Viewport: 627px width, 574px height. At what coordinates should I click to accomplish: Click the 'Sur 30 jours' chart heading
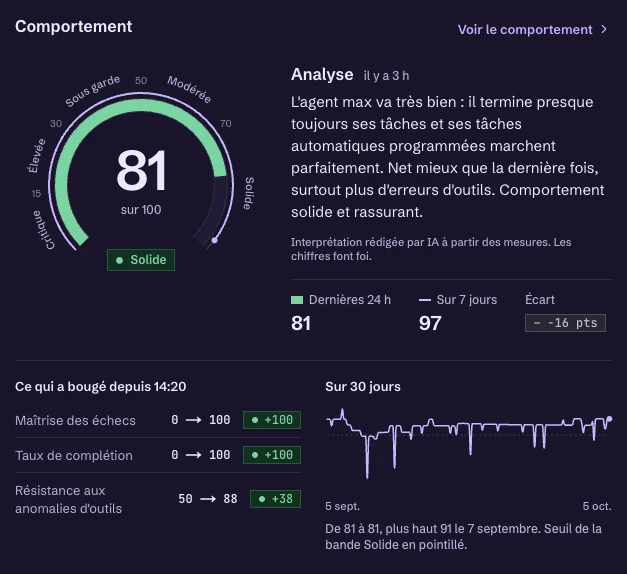point(363,386)
